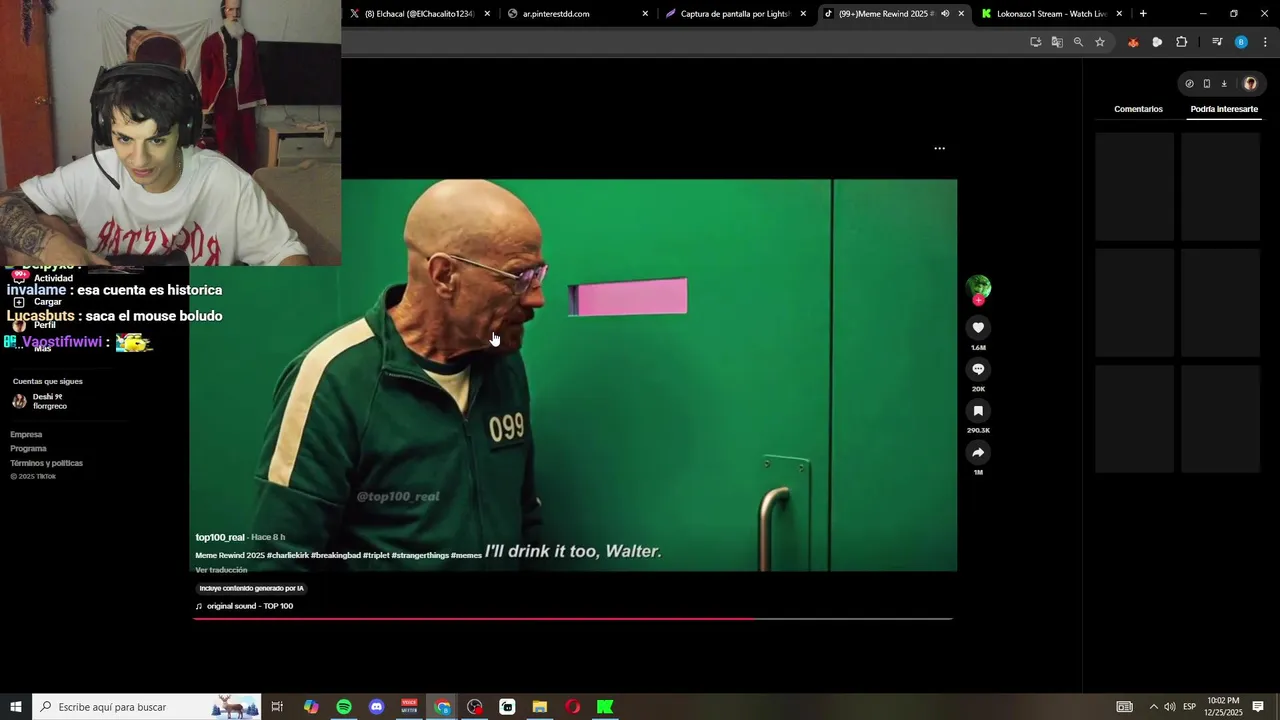The image size is (1280, 720).
Task: Bookmark the video to favorites
Action: click(978, 411)
